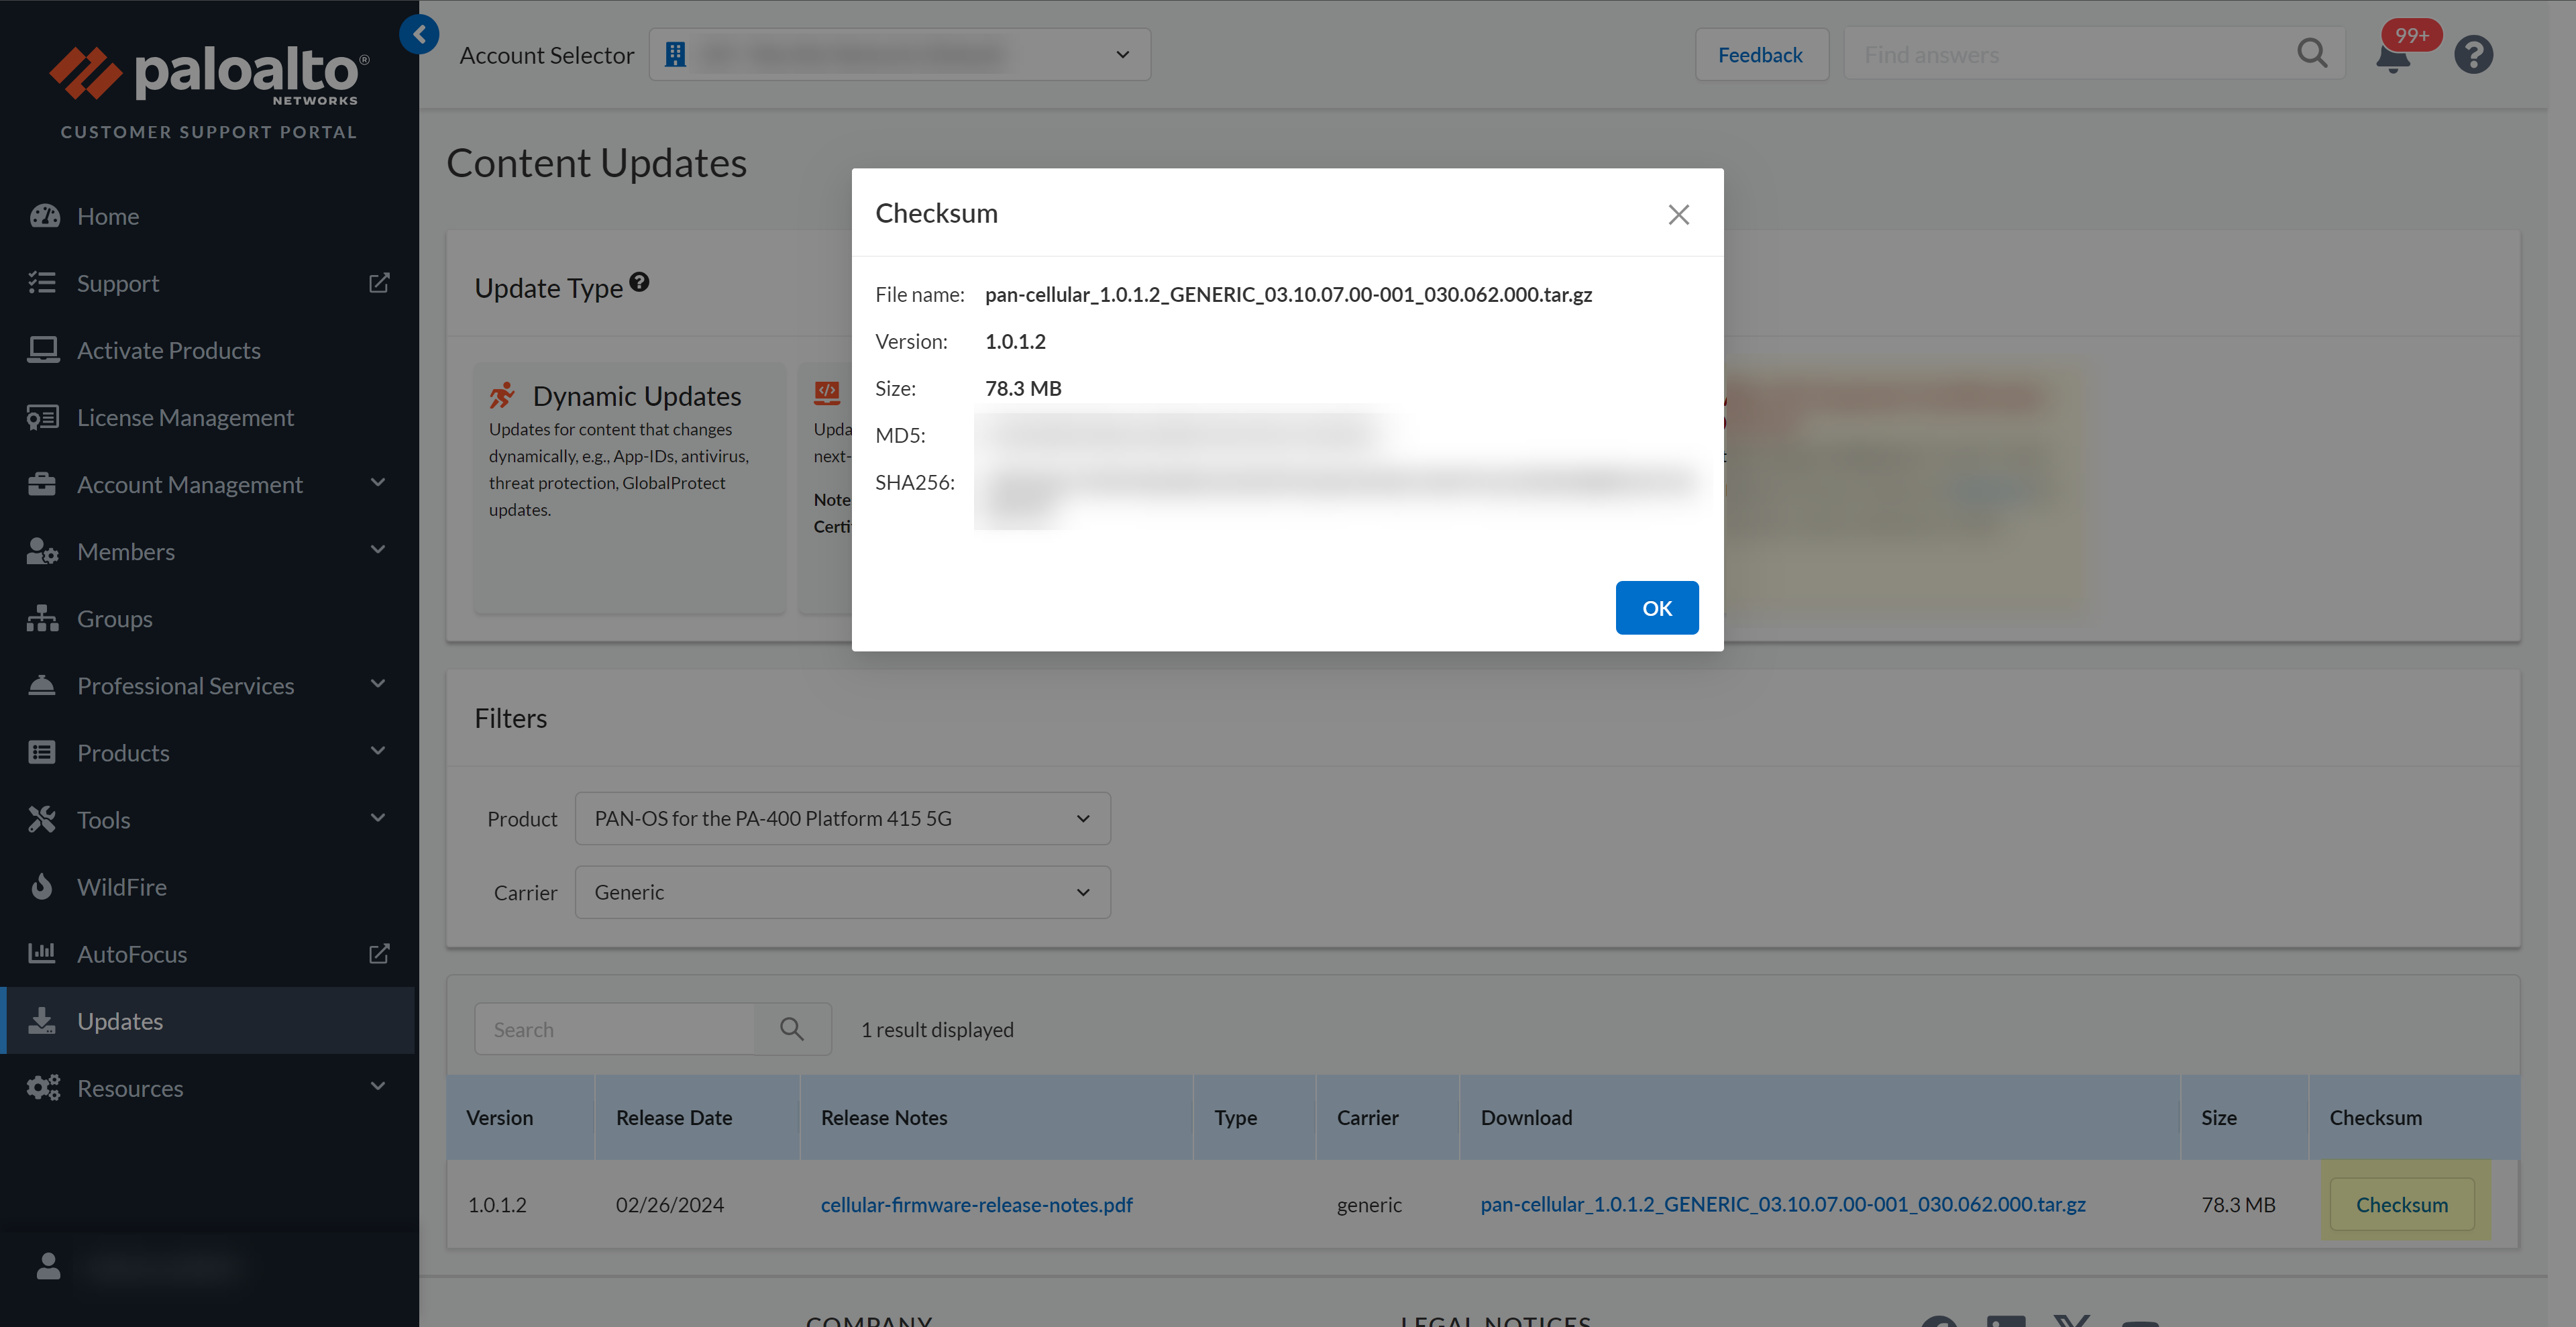Open Activate Products menu item
Image resolution: width=2576 pixels, height=1327 pixels.
coord(168,350)
